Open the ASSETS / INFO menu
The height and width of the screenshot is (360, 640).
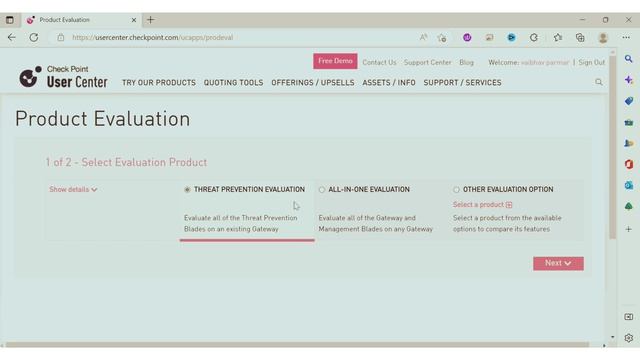click(x=389, y=83)
